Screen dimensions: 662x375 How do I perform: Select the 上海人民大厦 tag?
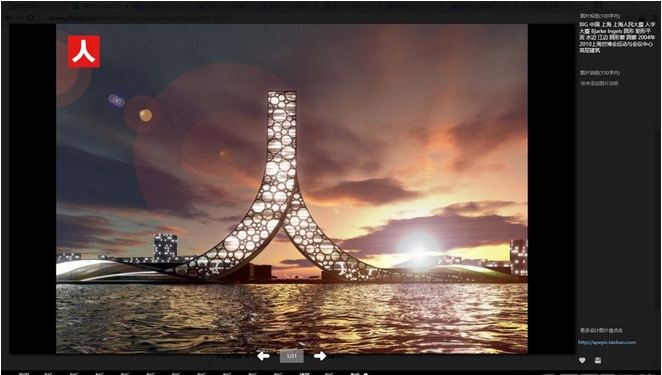click(628, 25)
